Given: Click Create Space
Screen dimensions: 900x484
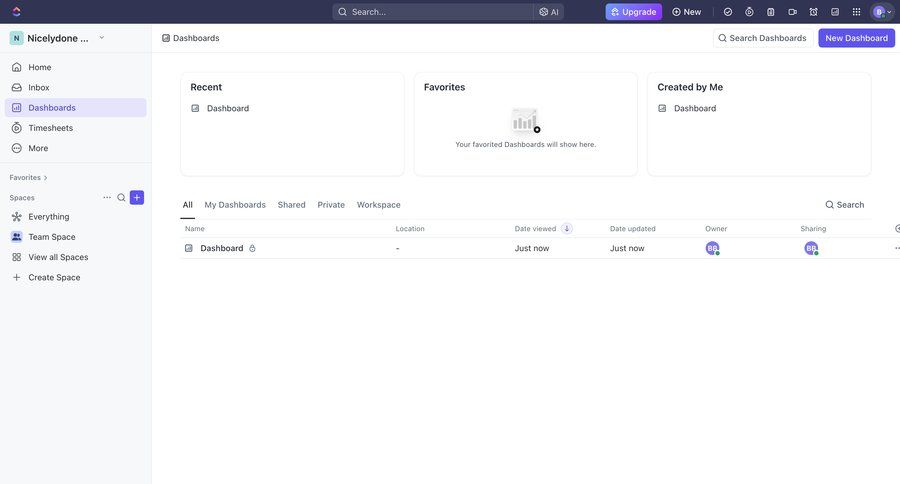Looking at the screenshot, I should (75, 277).
